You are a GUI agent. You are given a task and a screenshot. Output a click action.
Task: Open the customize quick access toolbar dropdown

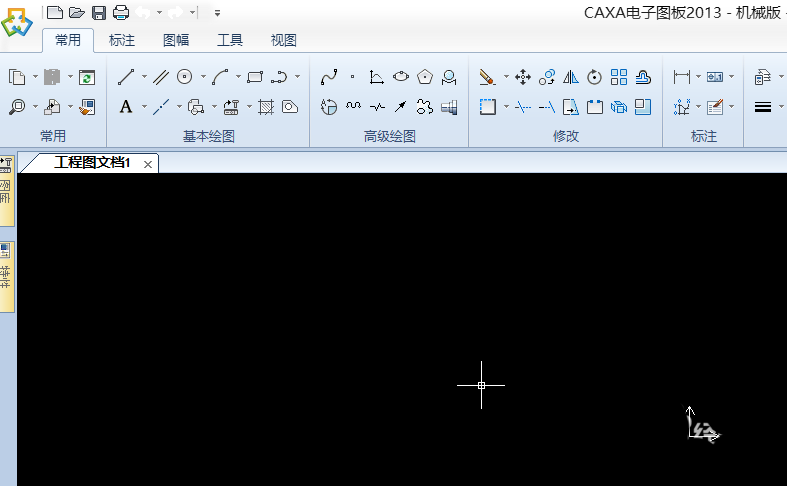pyautogui.click(x=217, y=13)
